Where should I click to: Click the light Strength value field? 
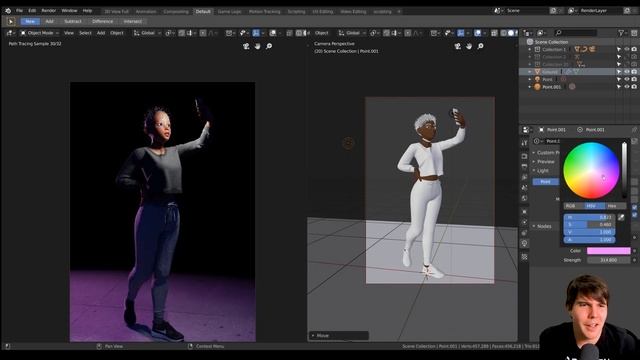[x=608, y=260]
